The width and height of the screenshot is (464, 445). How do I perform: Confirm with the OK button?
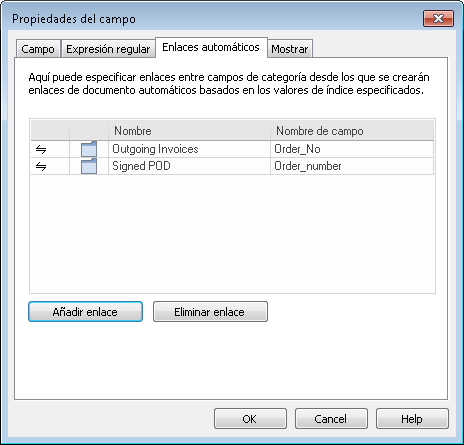tap(250, 419)
